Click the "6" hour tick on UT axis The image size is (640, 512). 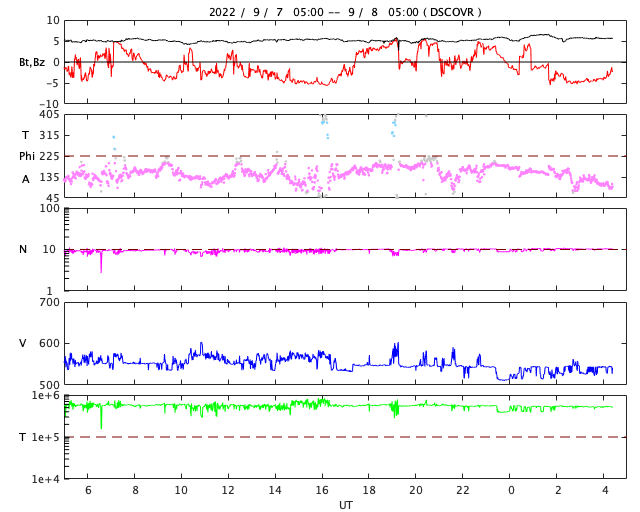tap(88, 490)
